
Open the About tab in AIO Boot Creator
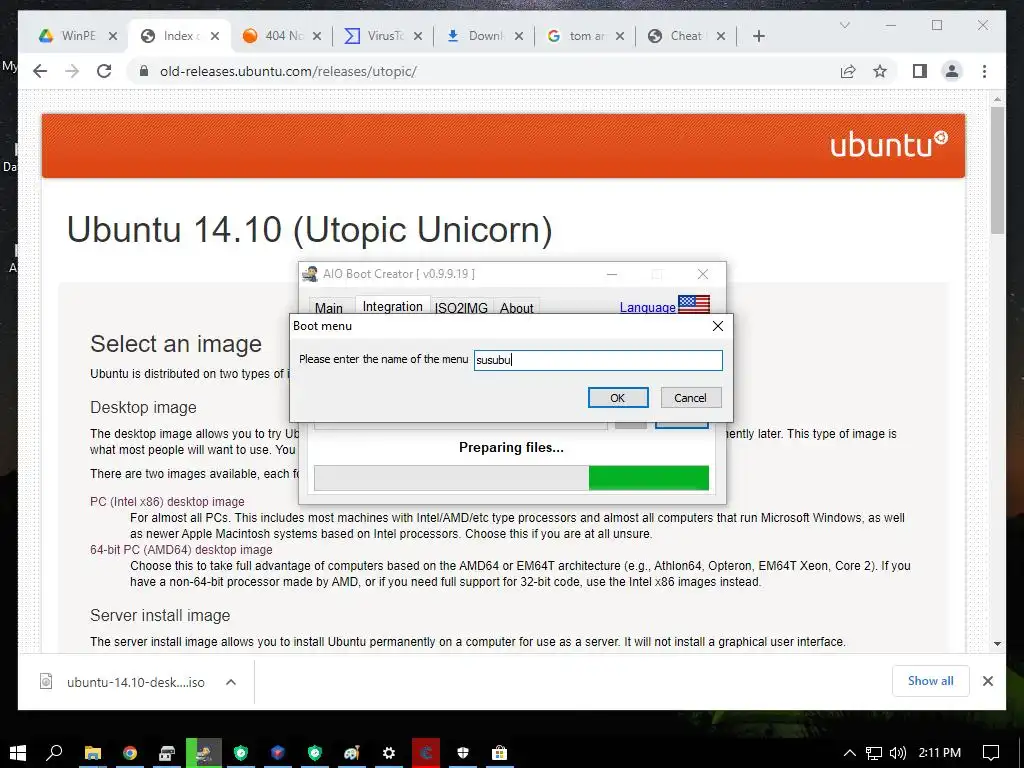(x=517, y=308)
